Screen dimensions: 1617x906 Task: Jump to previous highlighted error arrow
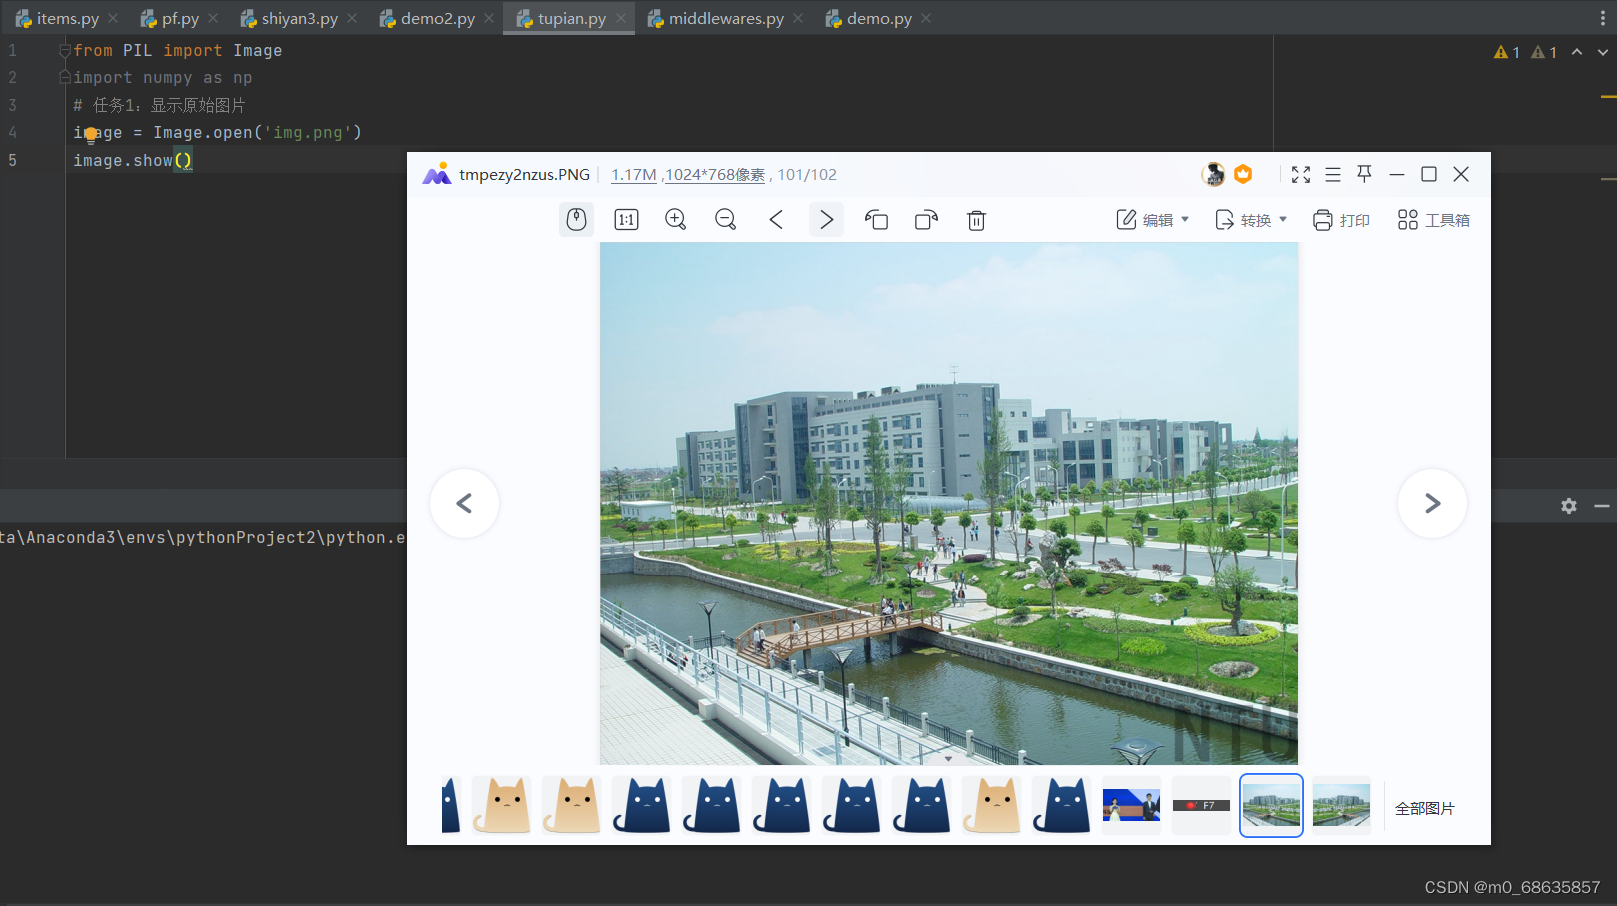tap(1577, 52)
